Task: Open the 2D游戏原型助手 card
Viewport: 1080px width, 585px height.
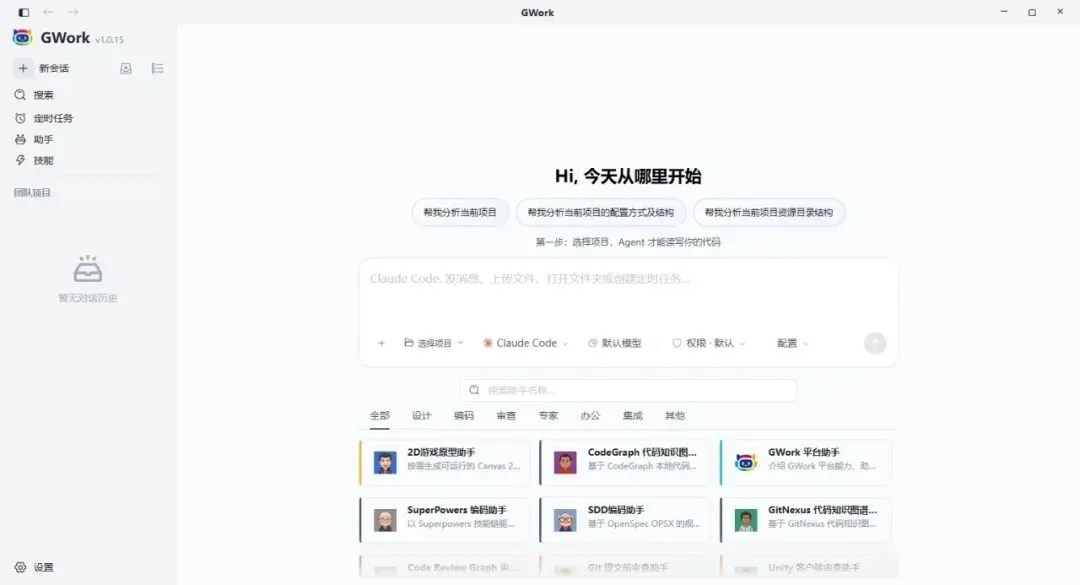Action: tap(445, 462)
